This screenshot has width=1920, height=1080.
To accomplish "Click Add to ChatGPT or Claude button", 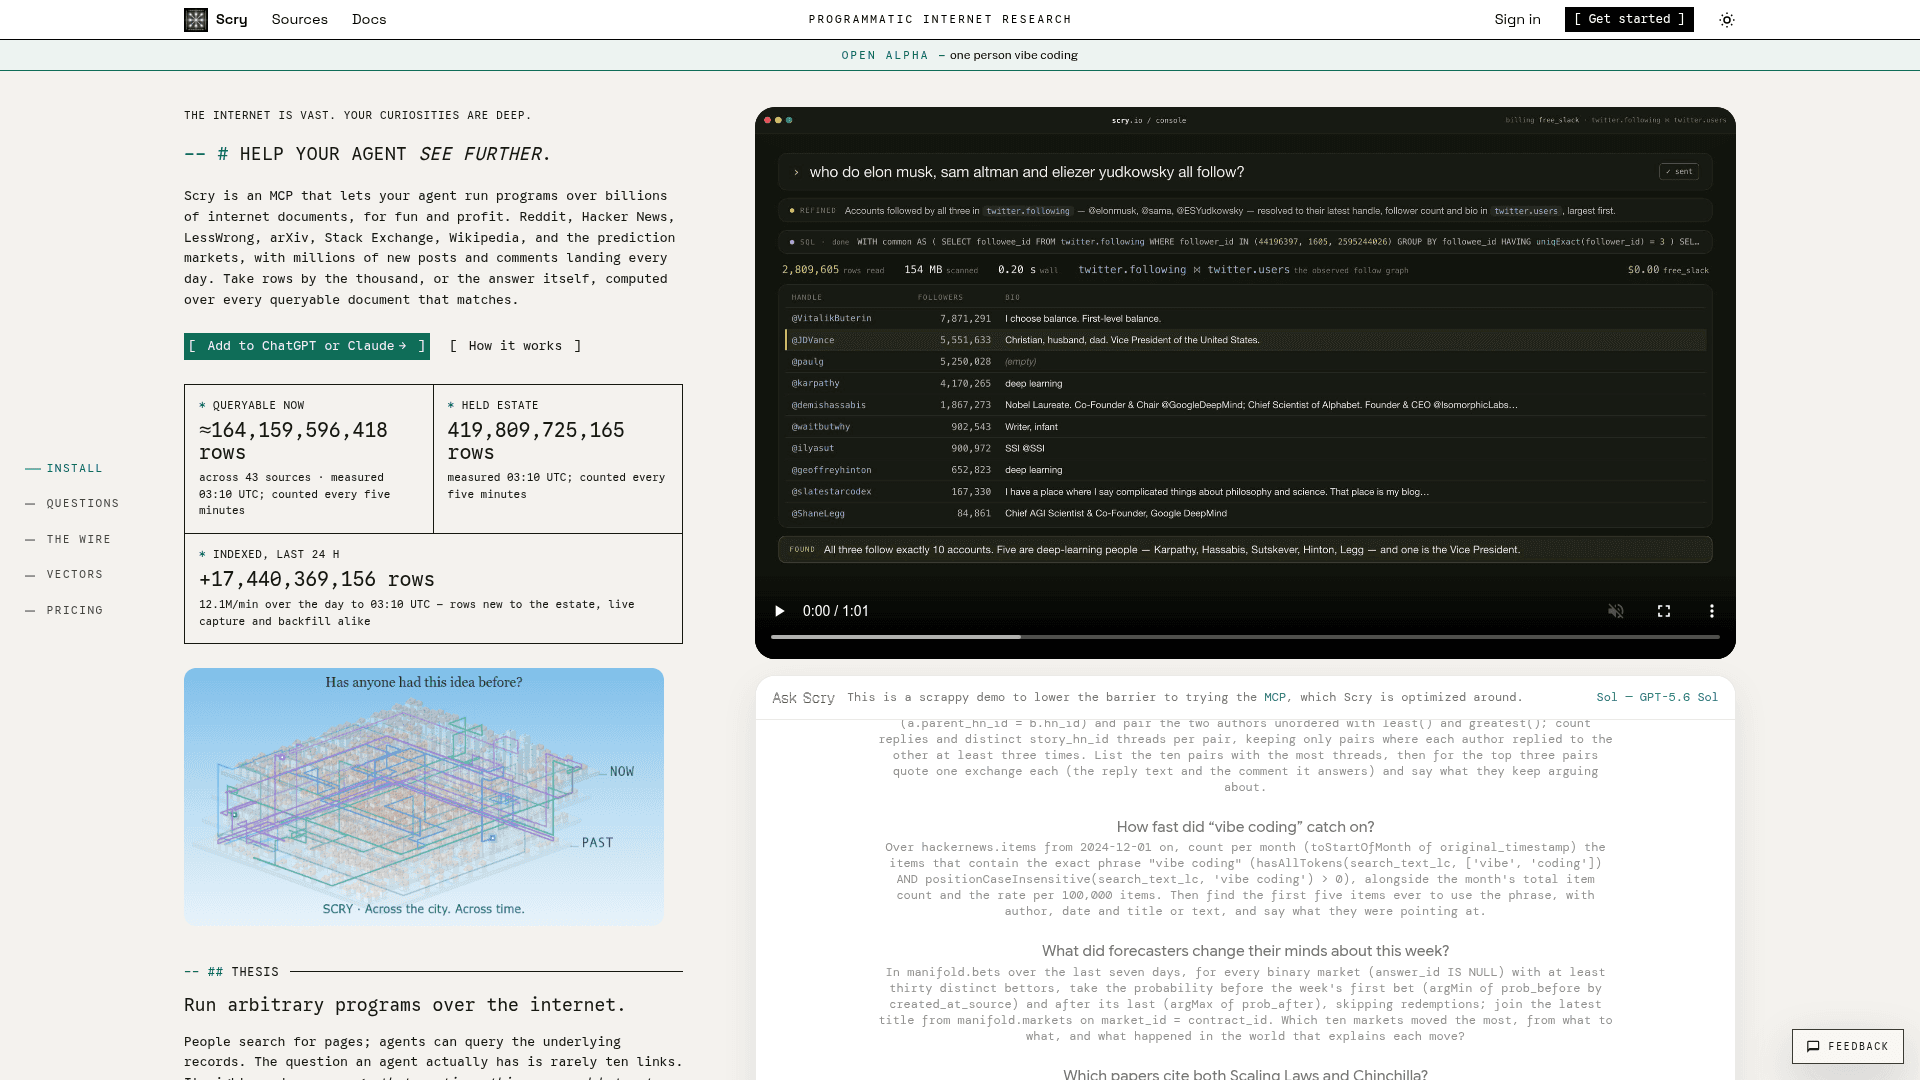I will (x=307, y=346).
